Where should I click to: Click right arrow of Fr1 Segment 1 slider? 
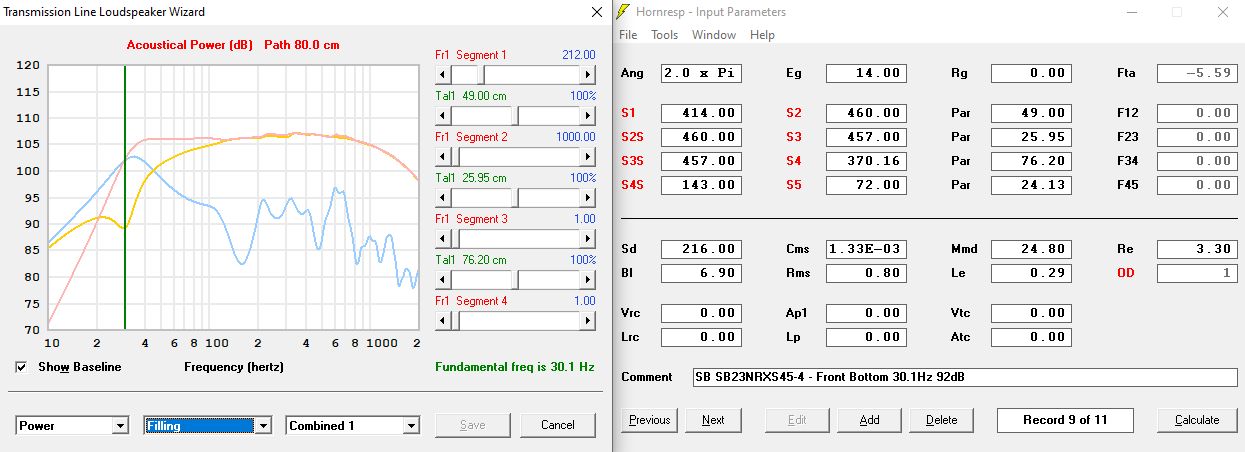(588, 74)
